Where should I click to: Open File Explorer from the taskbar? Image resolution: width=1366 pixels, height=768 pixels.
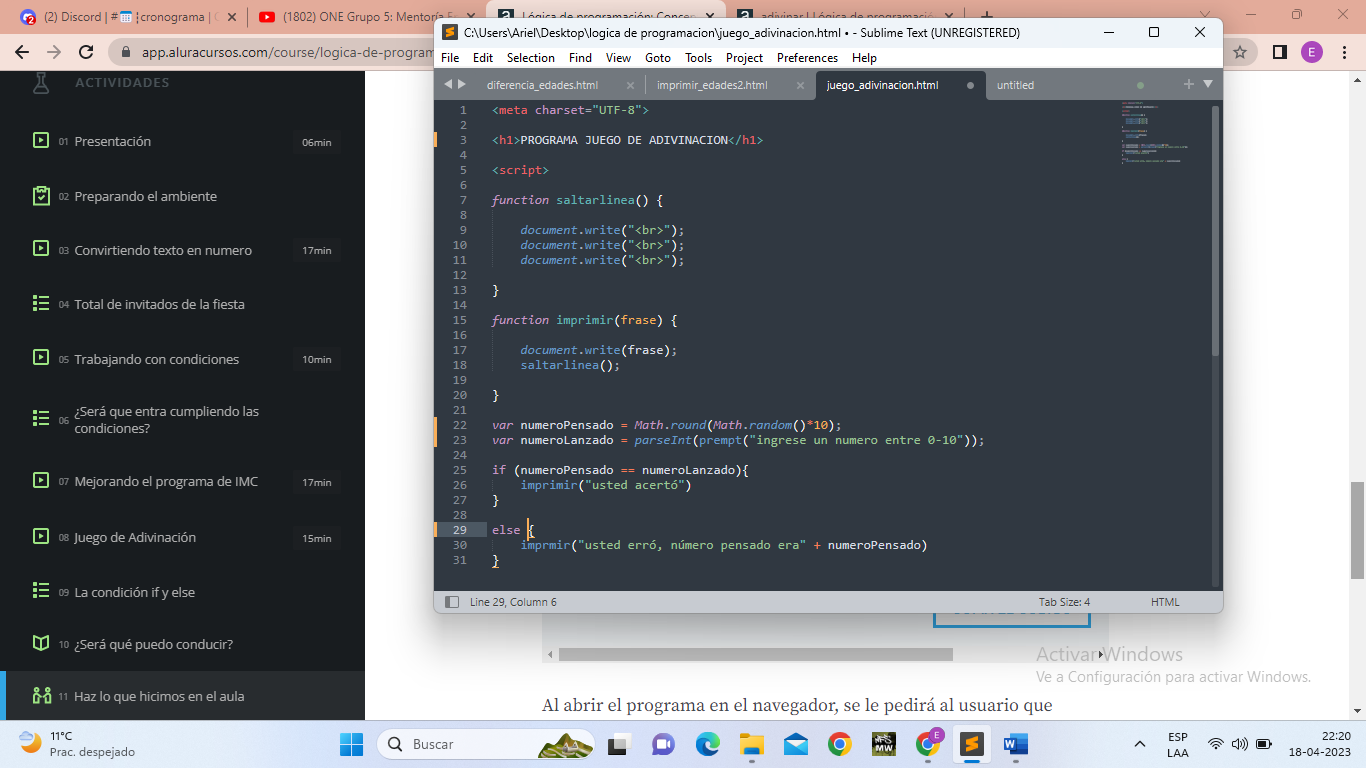(x=751, y=744)
